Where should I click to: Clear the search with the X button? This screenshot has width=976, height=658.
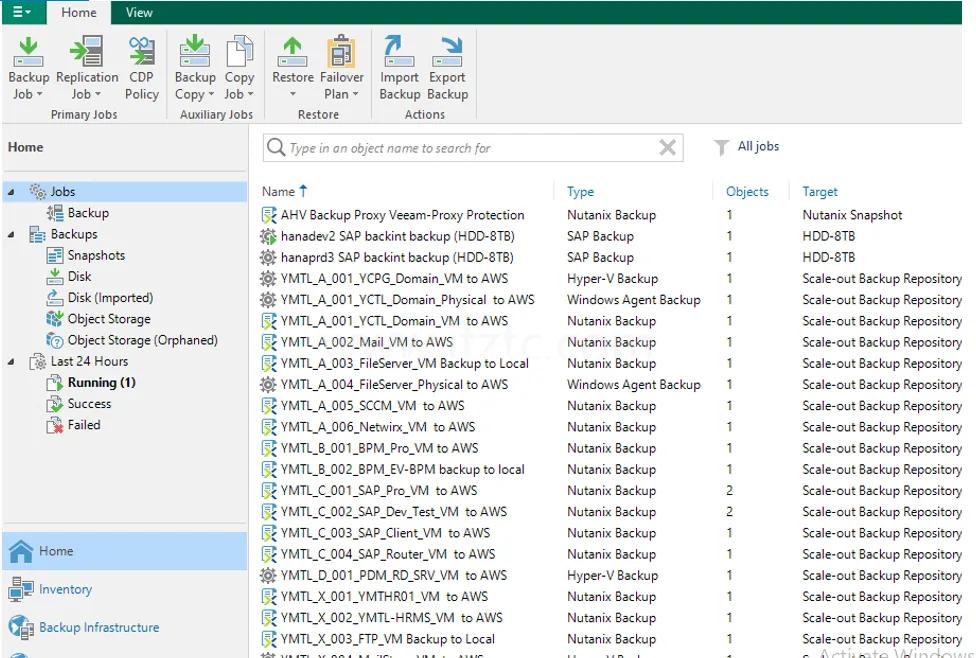667,147
